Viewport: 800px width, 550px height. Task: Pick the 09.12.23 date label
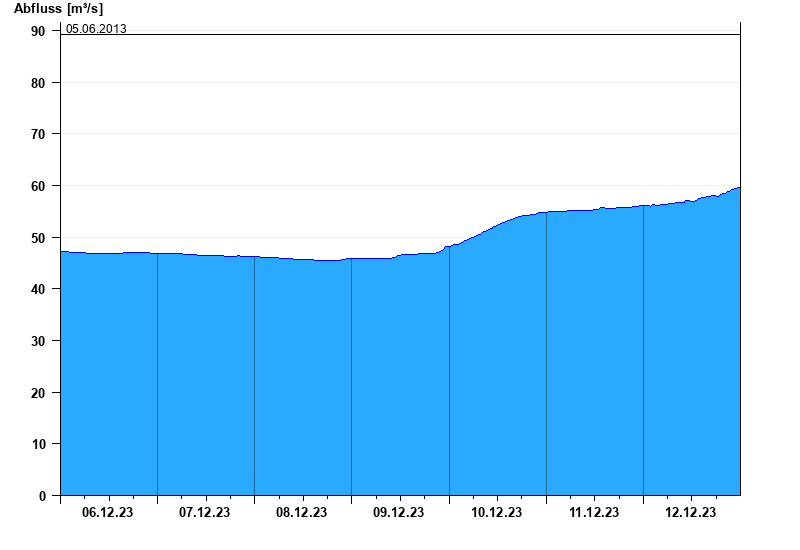pos(399,513)
